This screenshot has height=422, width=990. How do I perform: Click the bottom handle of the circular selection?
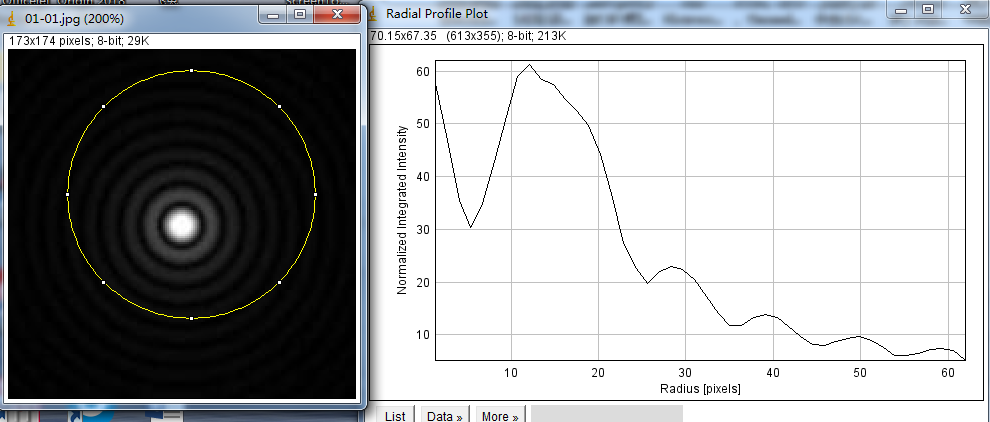click(x=191, y=318)
